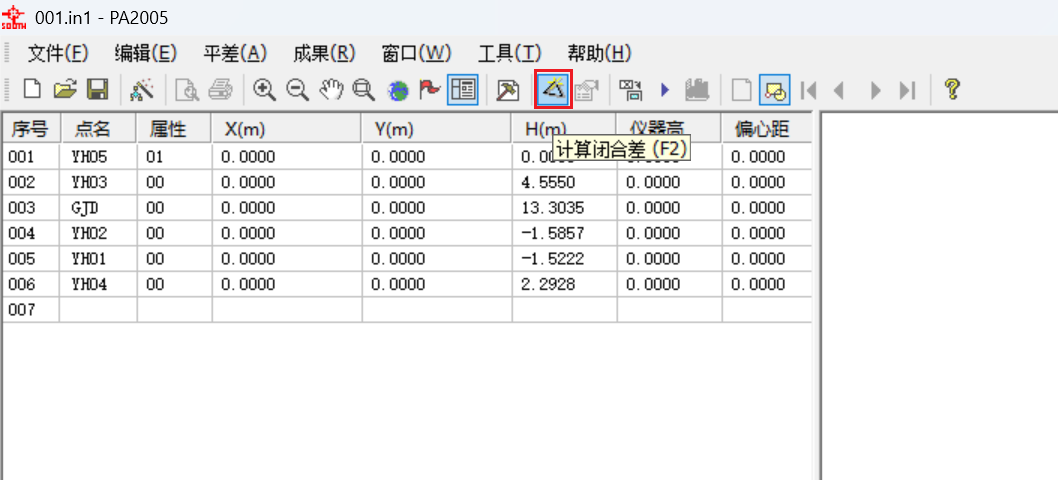The height and width of the screenshot is (480, 1058).
Task: Select row number 001
Action: 31,157
